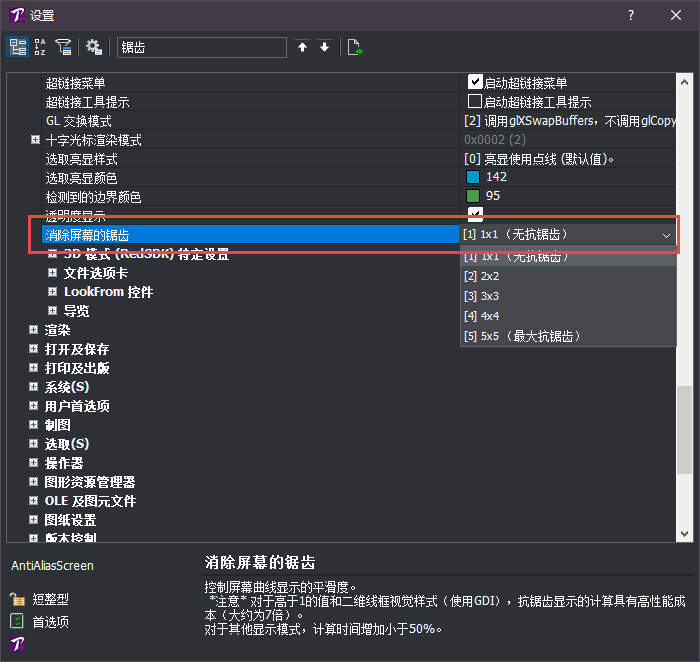Open the 消除屏幕的锯齿 dropdown arrow
This screenshot has height=662, width=700.
coord(667,234)
